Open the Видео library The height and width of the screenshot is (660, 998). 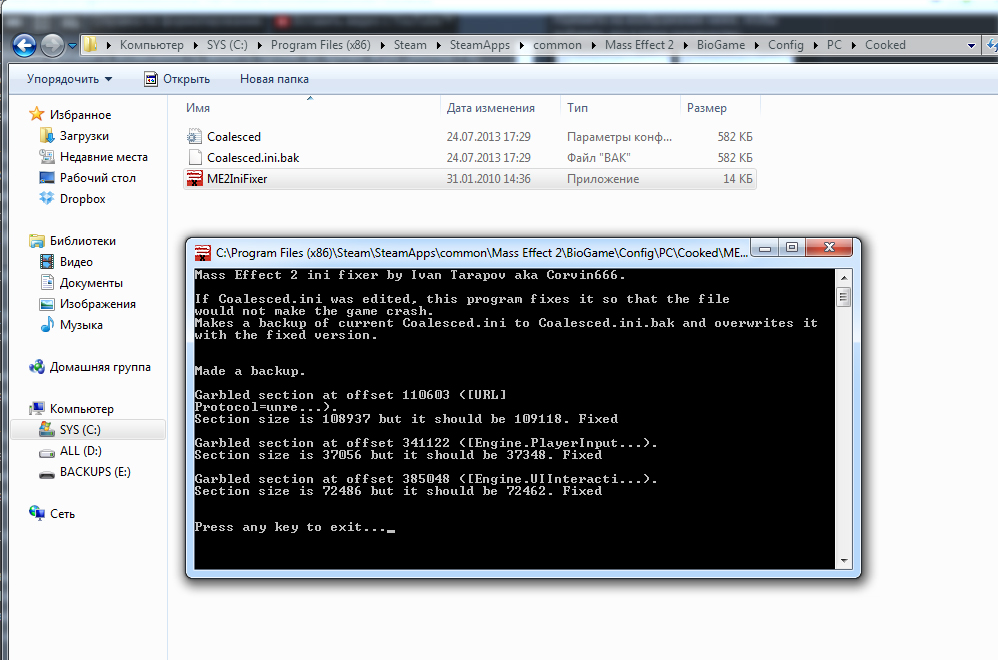click(76, 262)
